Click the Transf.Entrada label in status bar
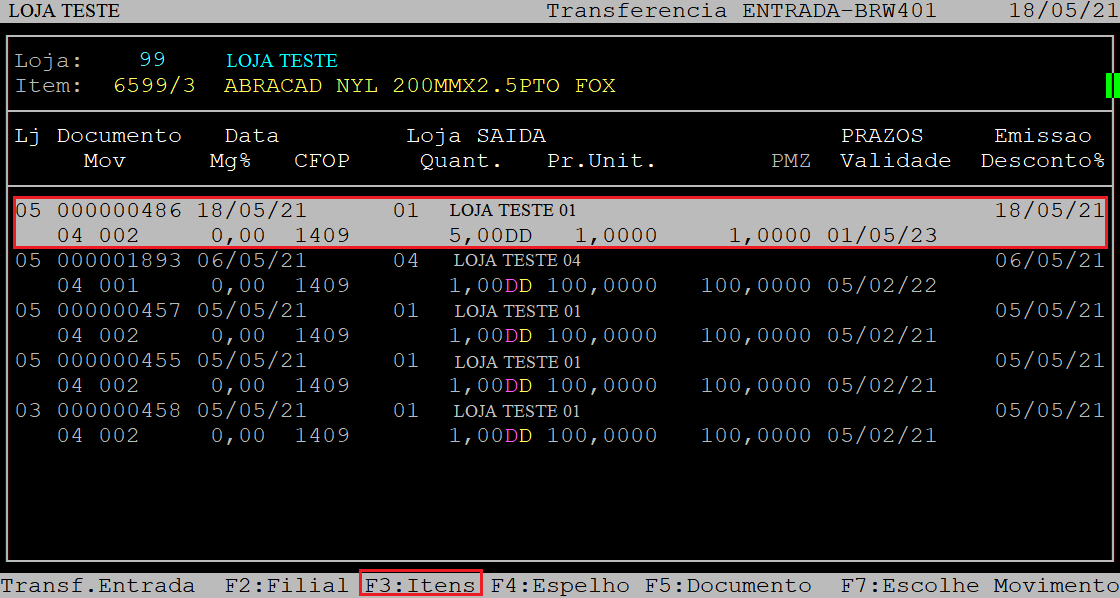Screen dimensions: 1120x598 tap(98, 585)
